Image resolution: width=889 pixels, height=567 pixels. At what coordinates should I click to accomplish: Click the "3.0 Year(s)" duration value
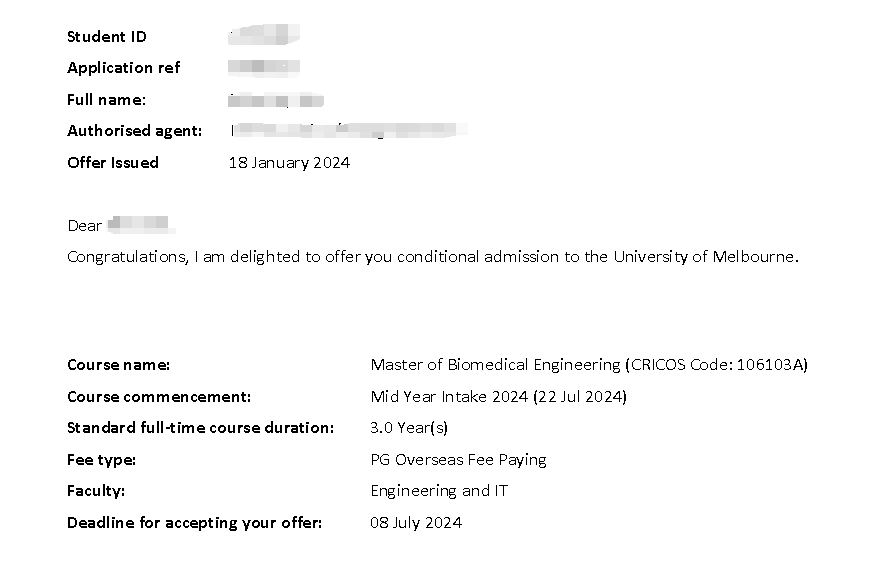click(x=409, y=428)
